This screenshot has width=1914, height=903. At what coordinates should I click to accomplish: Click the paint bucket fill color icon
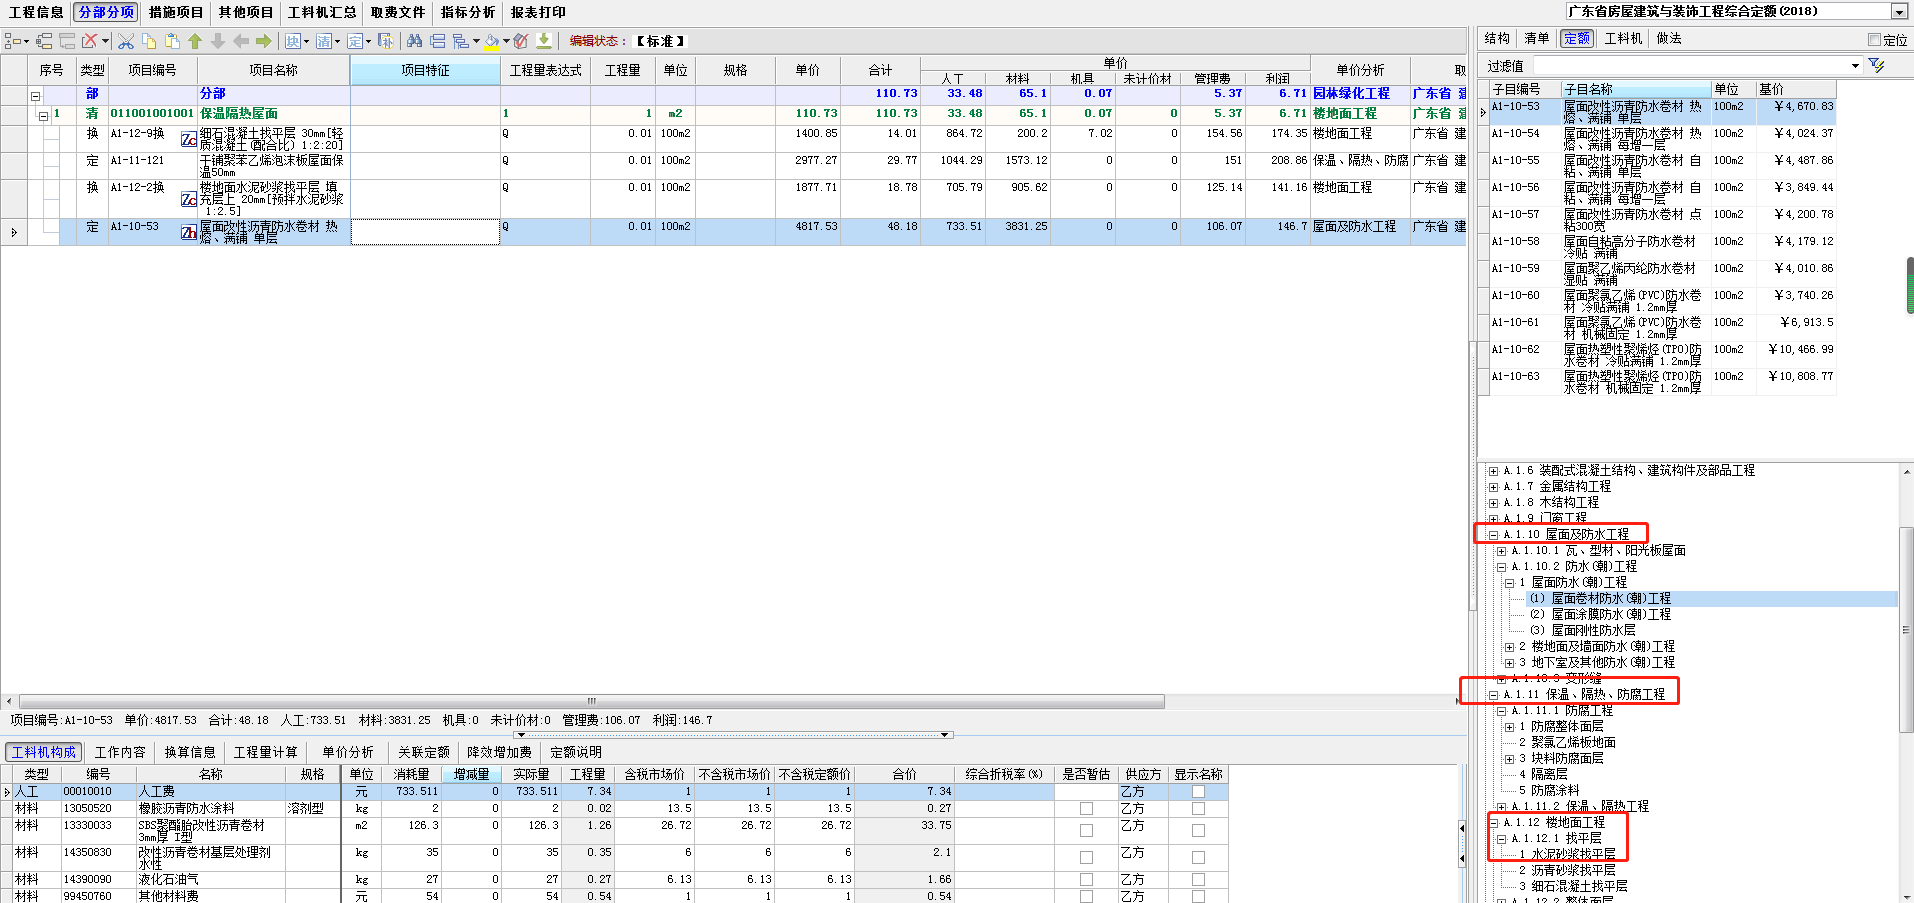491,41
